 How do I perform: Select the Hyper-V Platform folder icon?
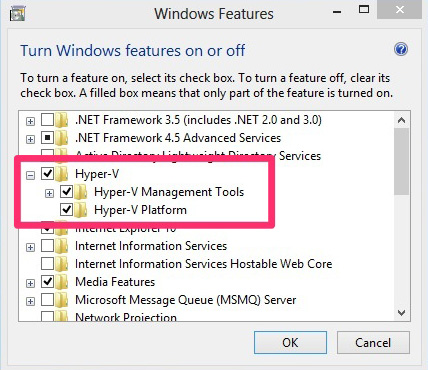[81, 210]
